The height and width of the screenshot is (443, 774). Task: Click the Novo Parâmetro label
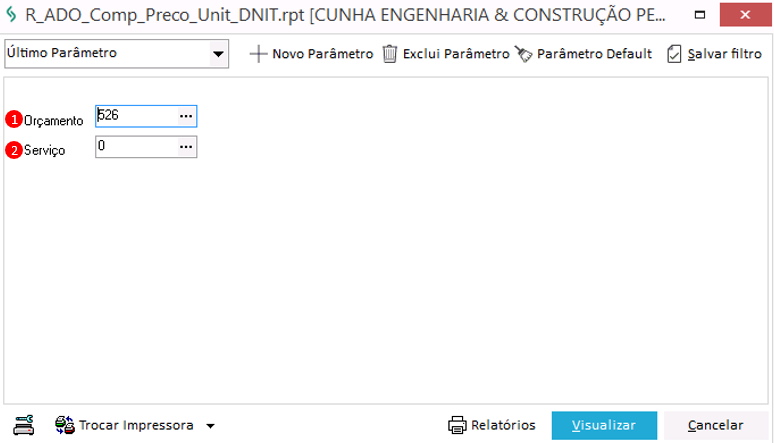coord(323,54)
